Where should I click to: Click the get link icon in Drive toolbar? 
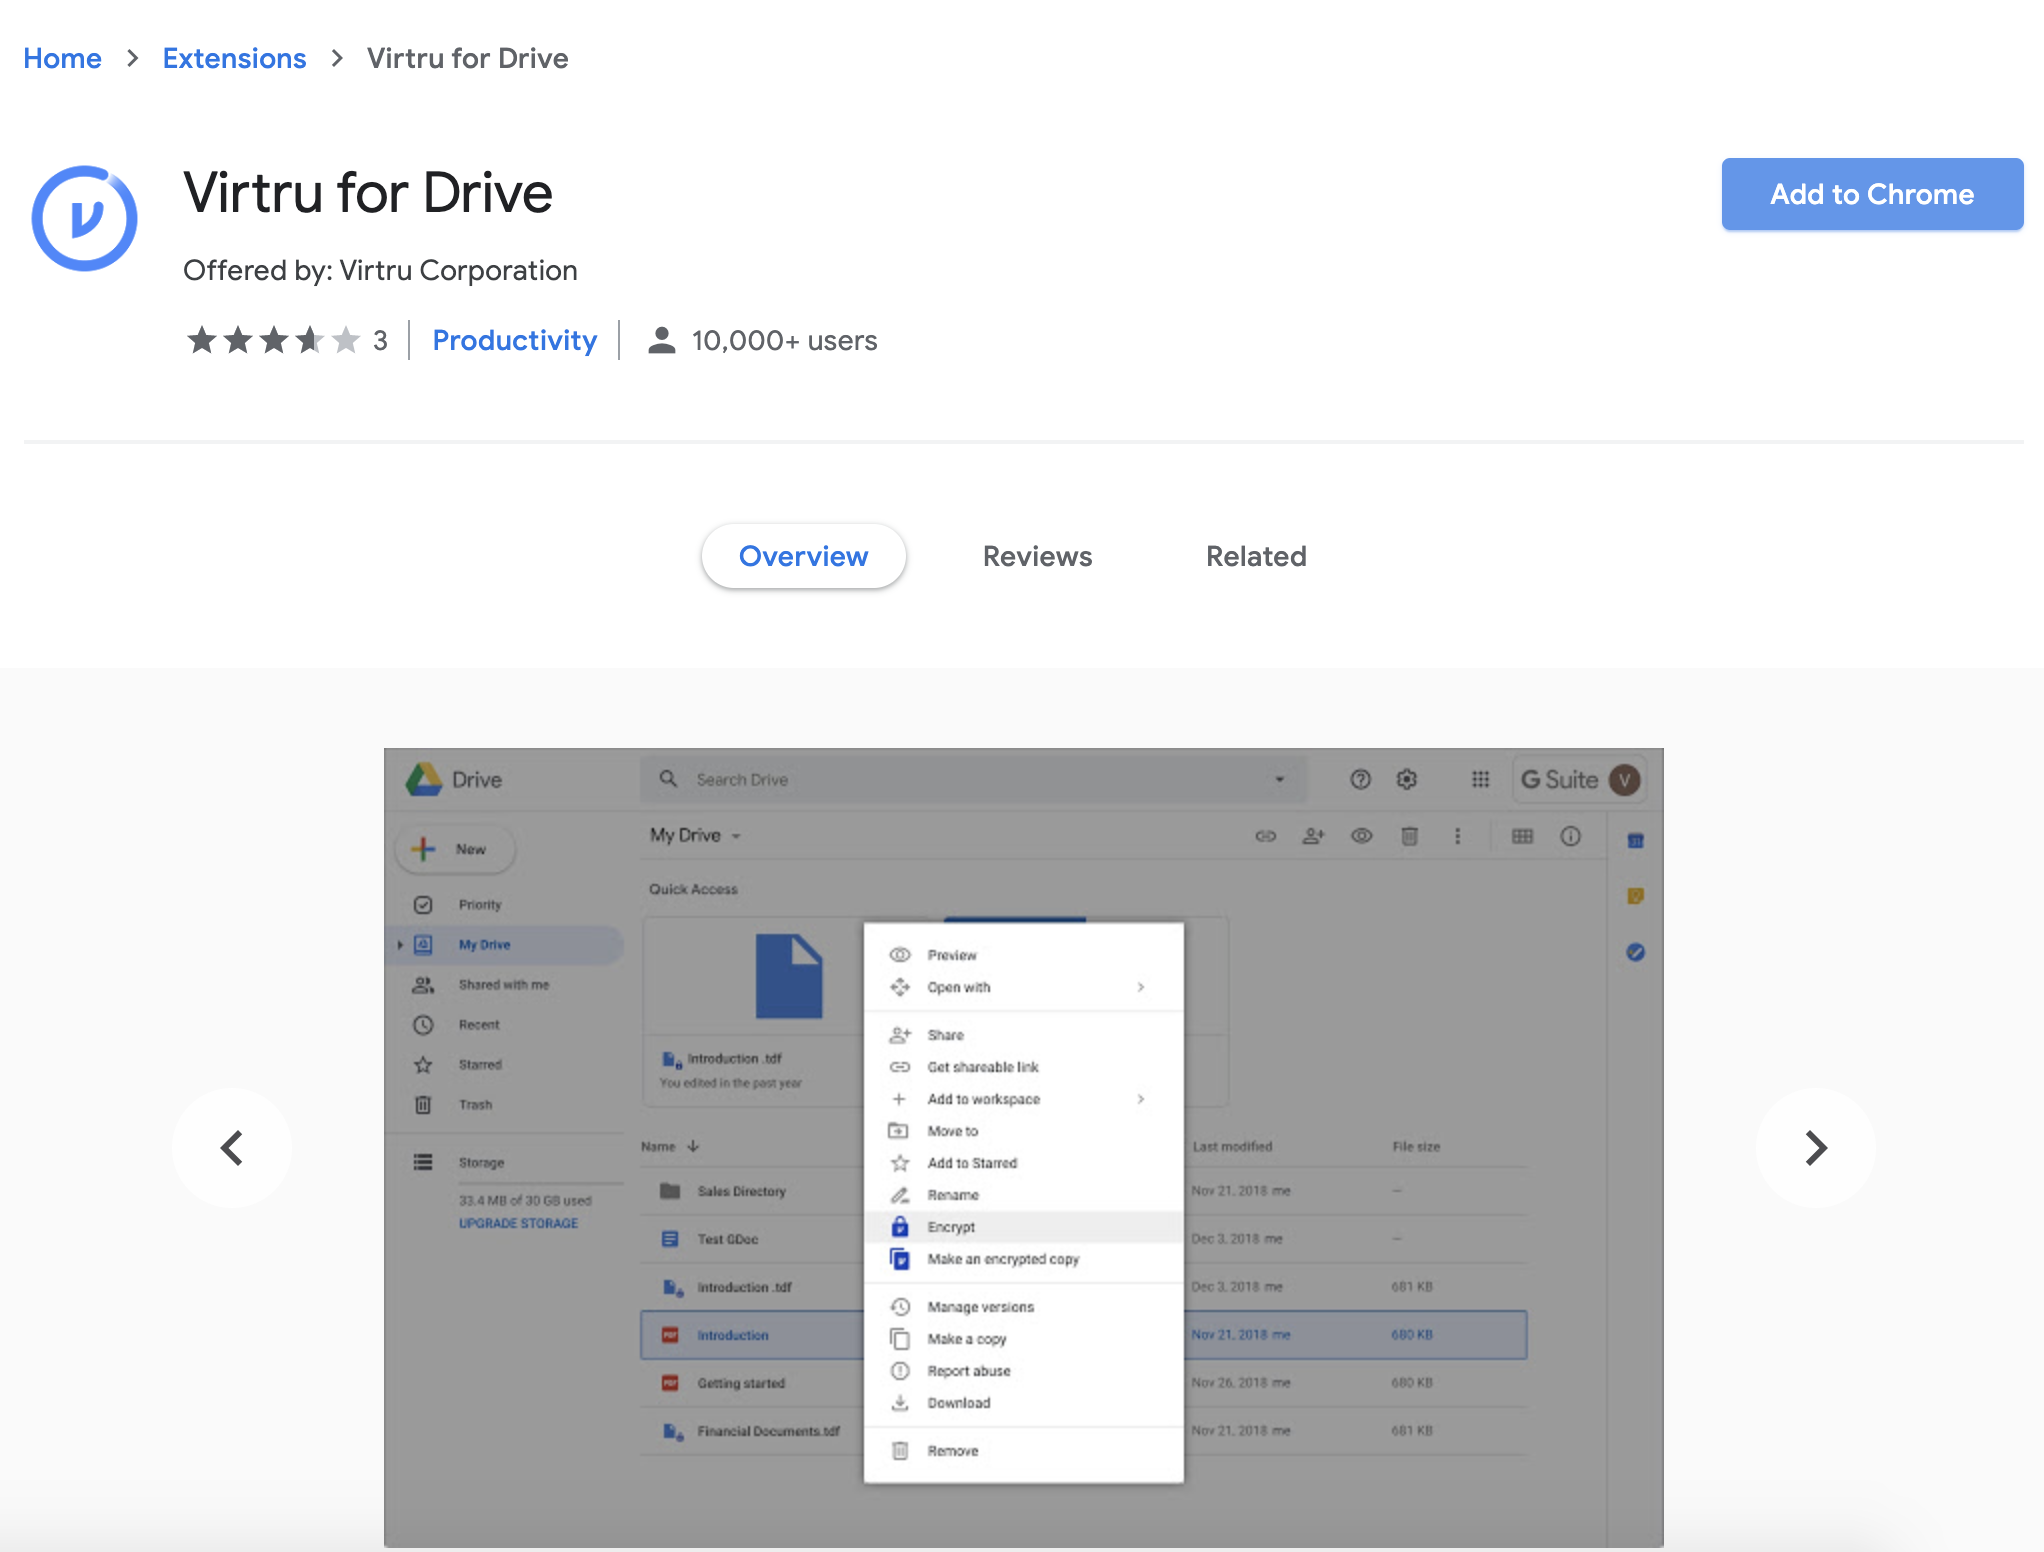pos(1266,836)
